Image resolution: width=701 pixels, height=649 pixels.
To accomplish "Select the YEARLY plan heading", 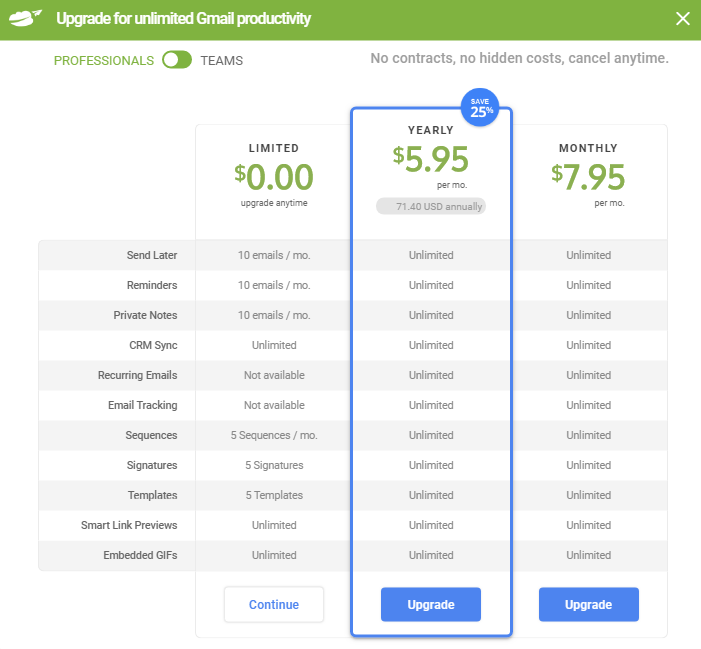I will (431, 130).
